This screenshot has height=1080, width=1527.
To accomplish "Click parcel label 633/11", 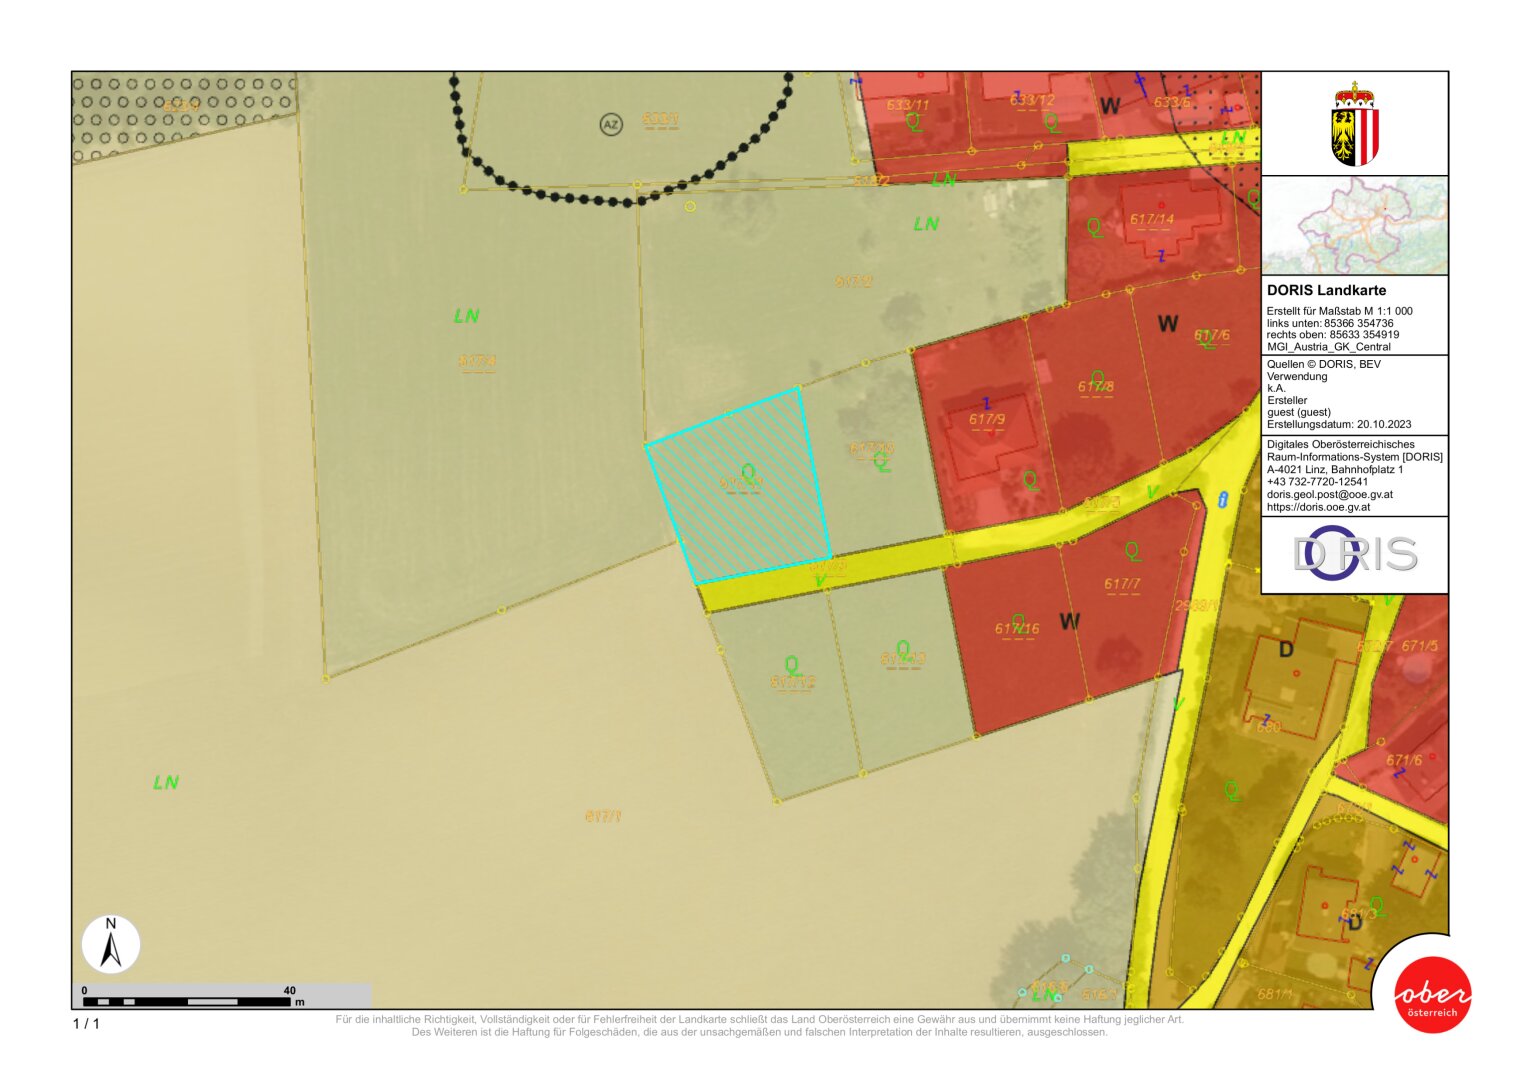I will click(907, 105).
